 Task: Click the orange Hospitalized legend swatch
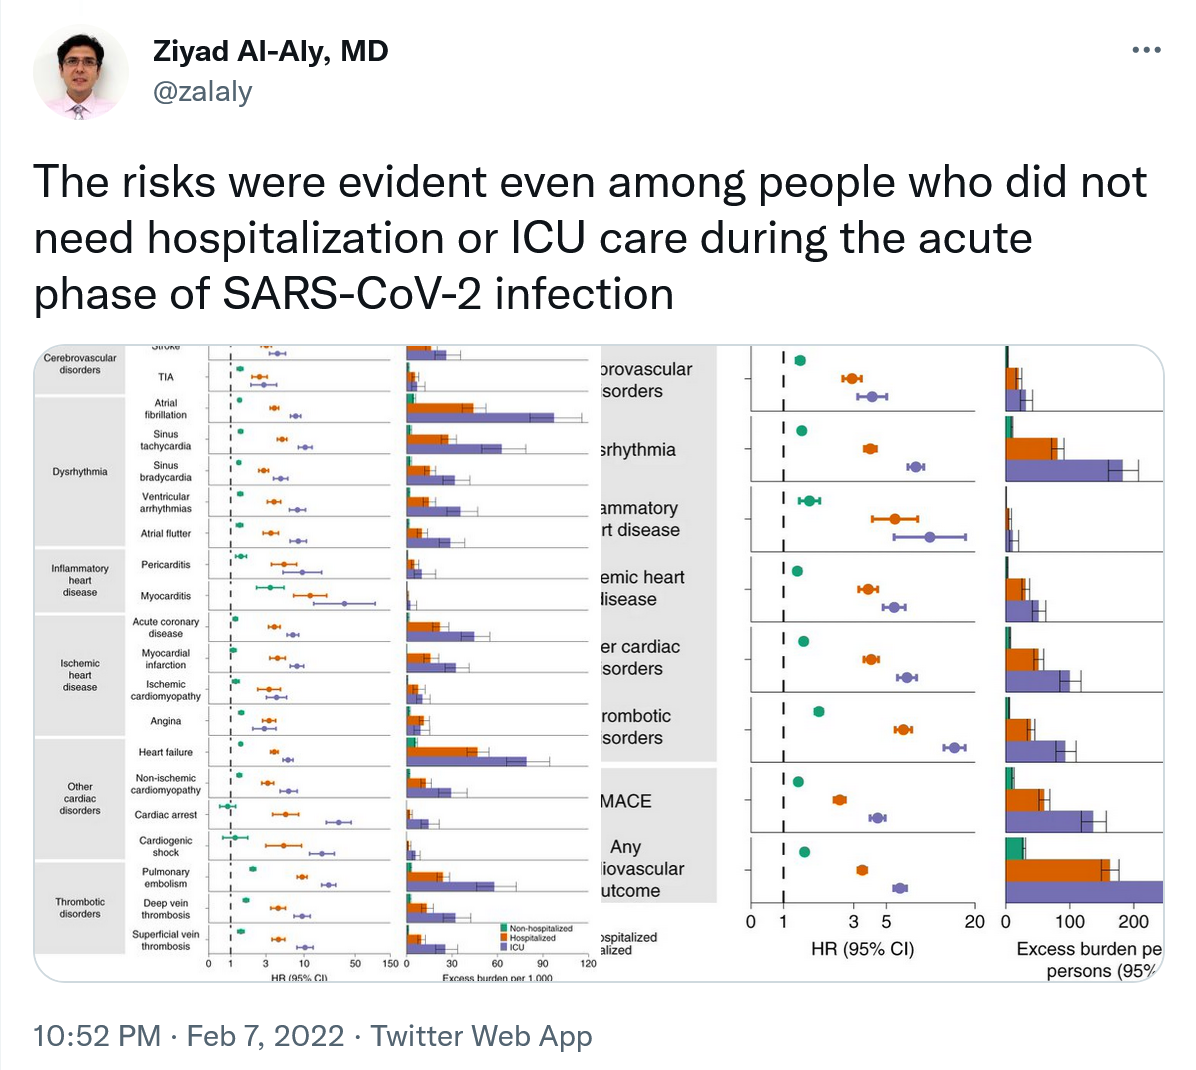pos(504,938)
